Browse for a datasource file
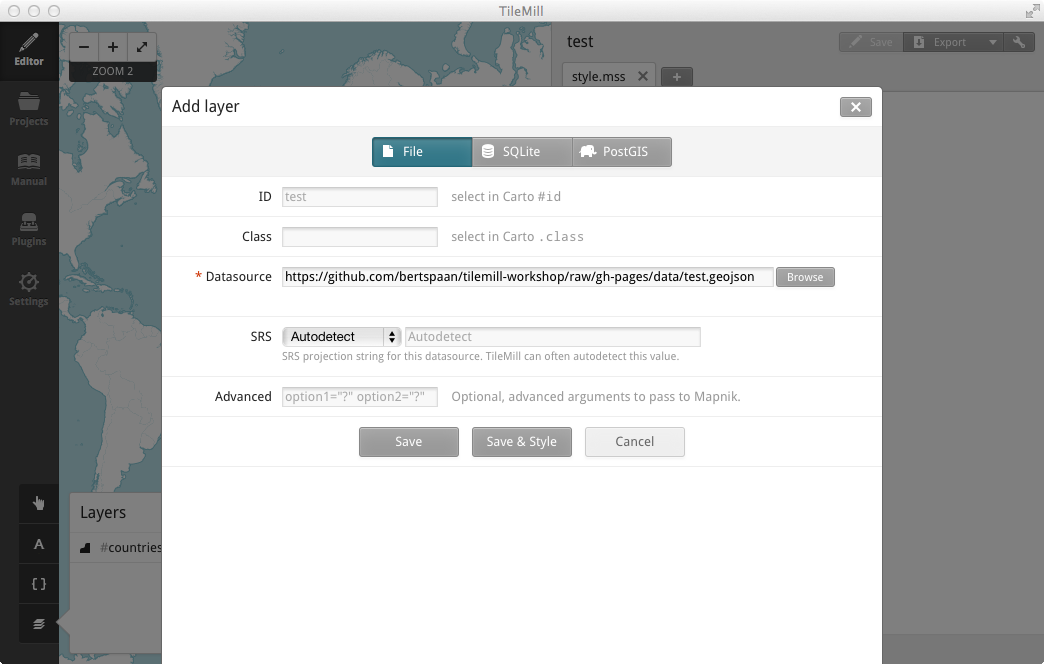Viewport: 1044px width, 664px height. click(805, 277)
